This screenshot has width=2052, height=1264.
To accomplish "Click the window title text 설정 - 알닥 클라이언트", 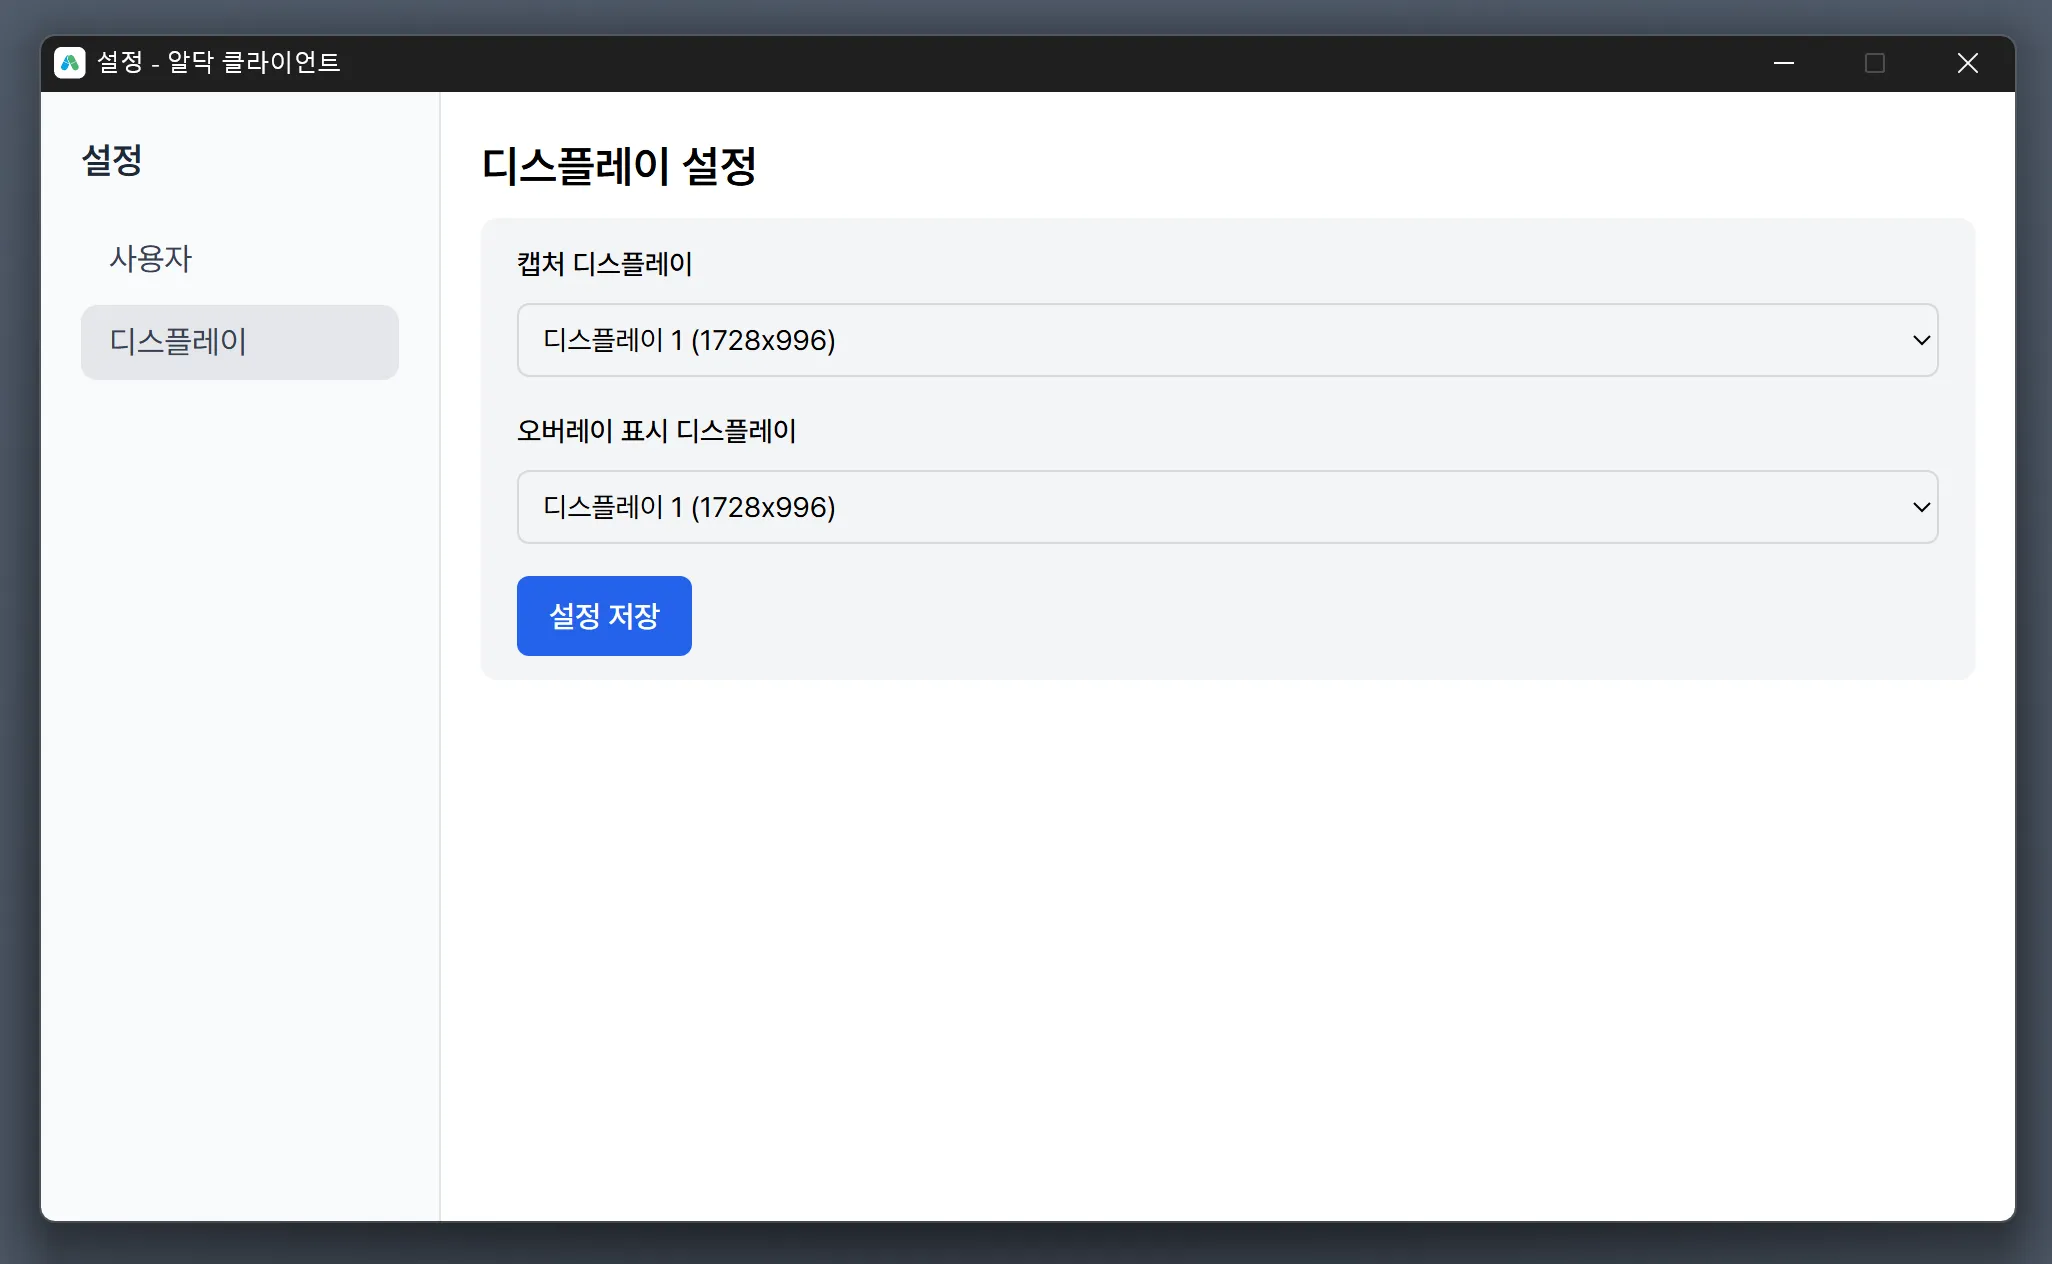I will [x=219, y=63].
